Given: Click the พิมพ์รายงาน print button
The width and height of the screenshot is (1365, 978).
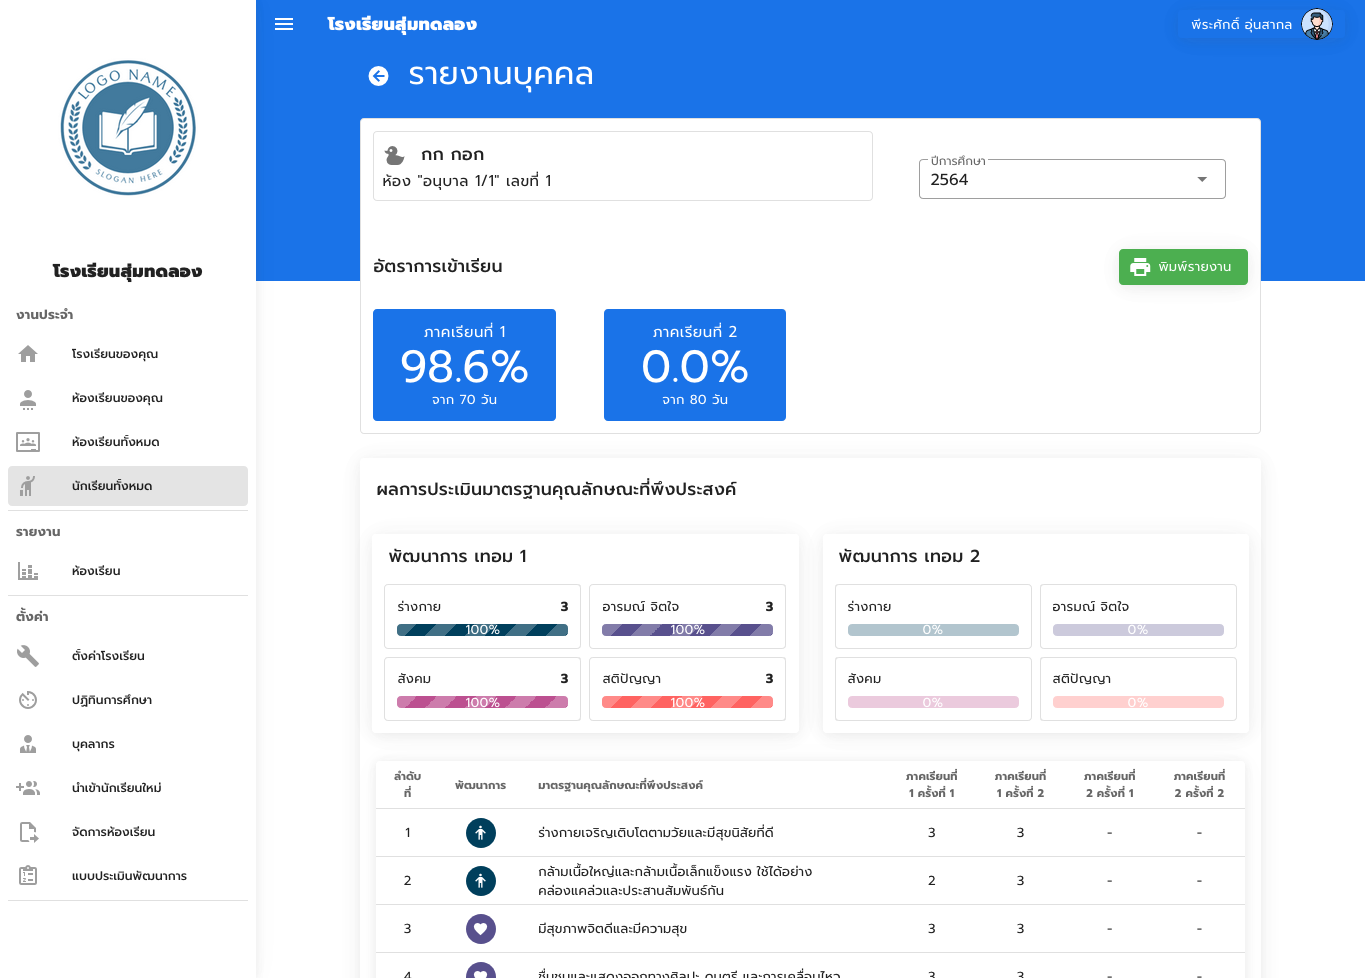Looking at the screenshot, I should pyautogui.click(x=1183, y=267).
